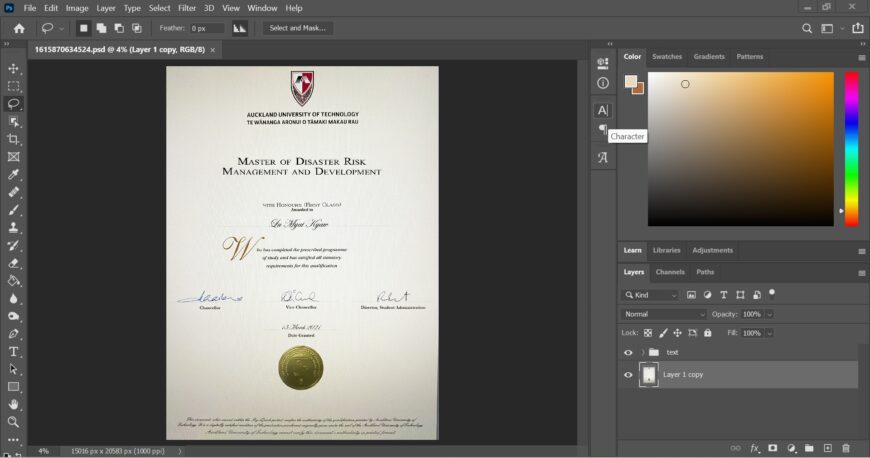Toggle Intersect with Selection mode
870x458 pixels.
tap(136, 28)
